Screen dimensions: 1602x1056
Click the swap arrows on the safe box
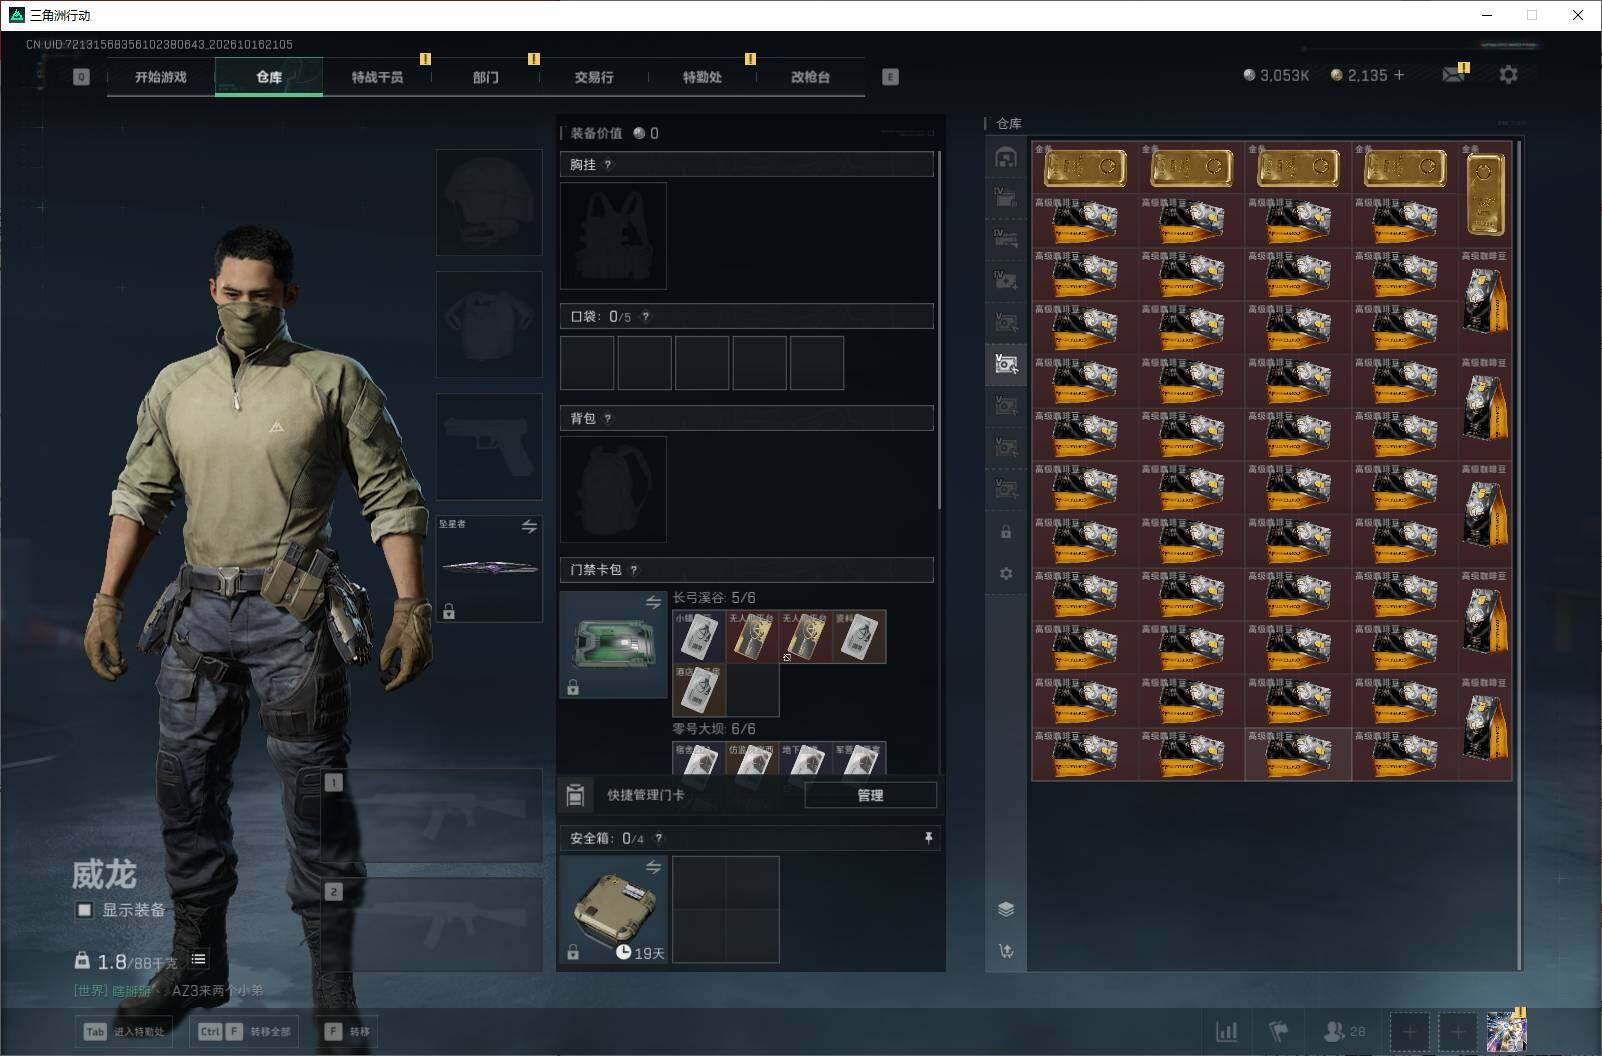pos(653,867)
